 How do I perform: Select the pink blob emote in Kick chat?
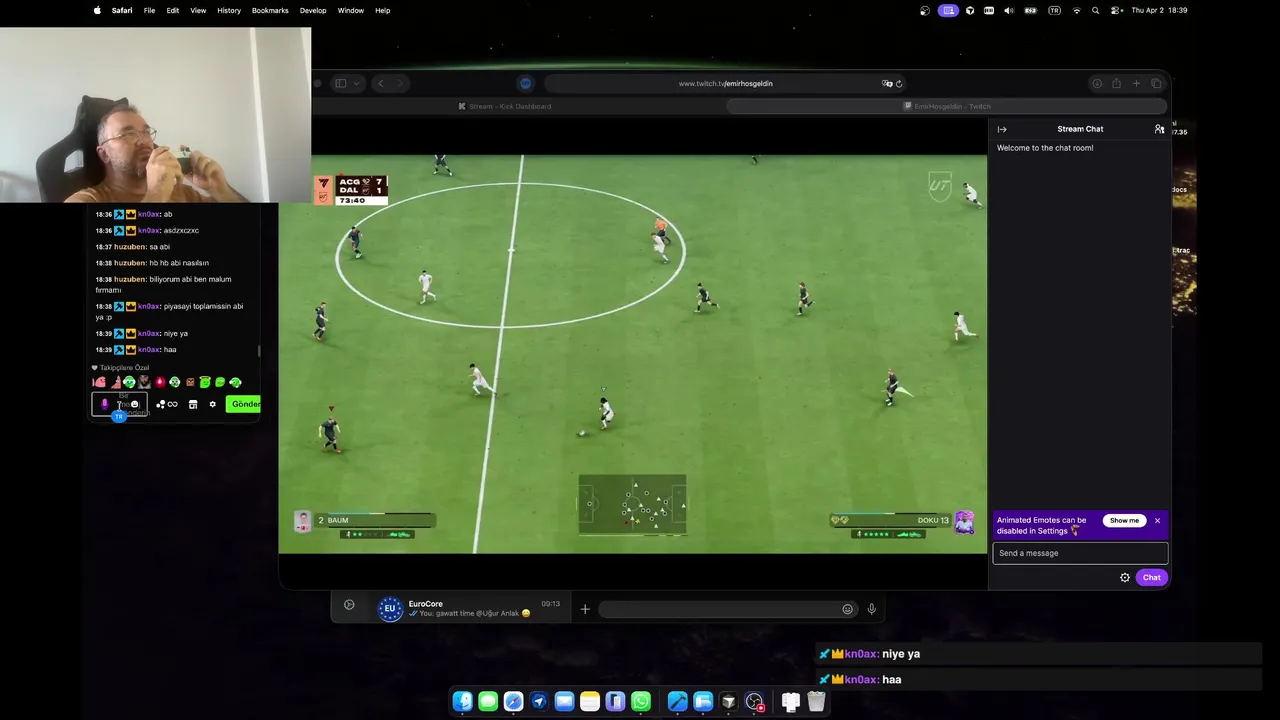click(99, 382)
